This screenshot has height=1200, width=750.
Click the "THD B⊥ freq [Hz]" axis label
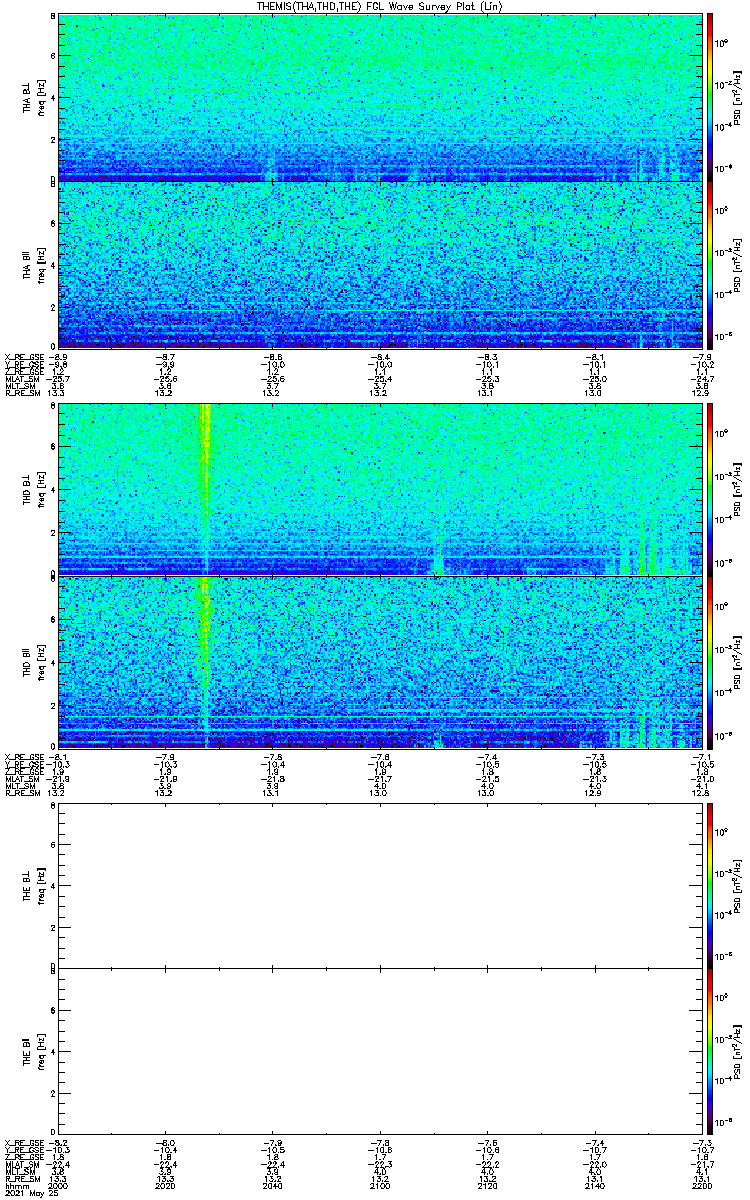point(33,489)
